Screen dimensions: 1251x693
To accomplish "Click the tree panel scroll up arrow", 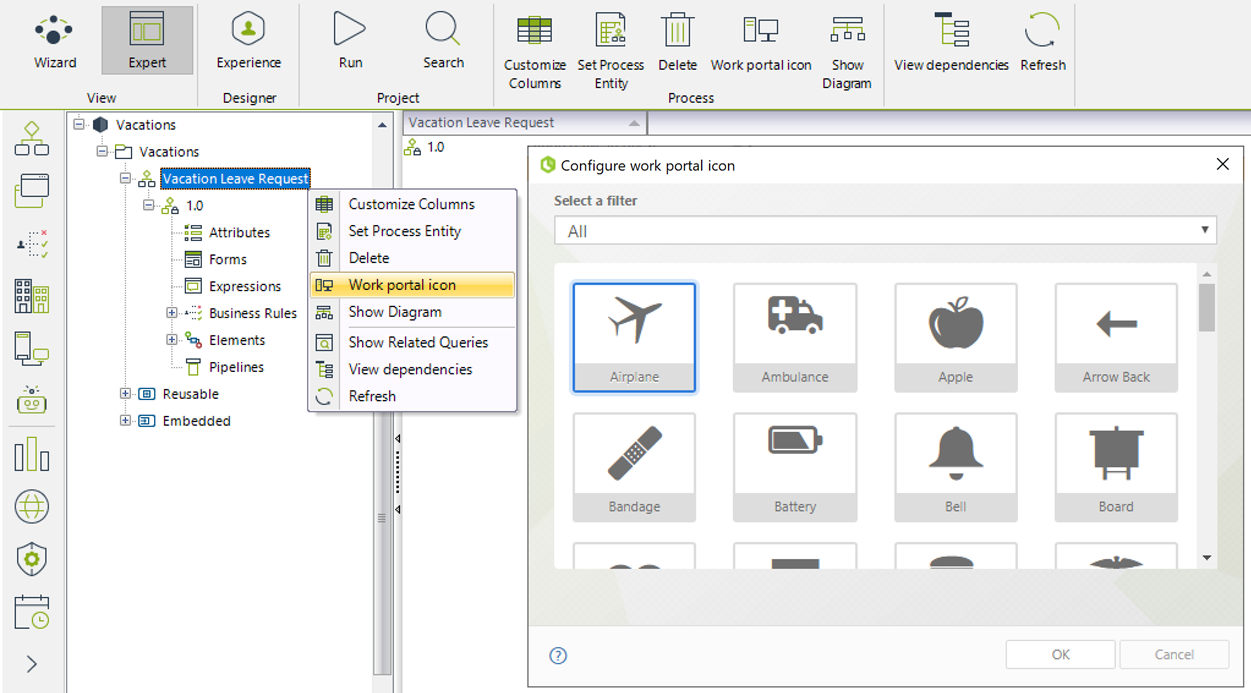I will click(x=382, y=125).
